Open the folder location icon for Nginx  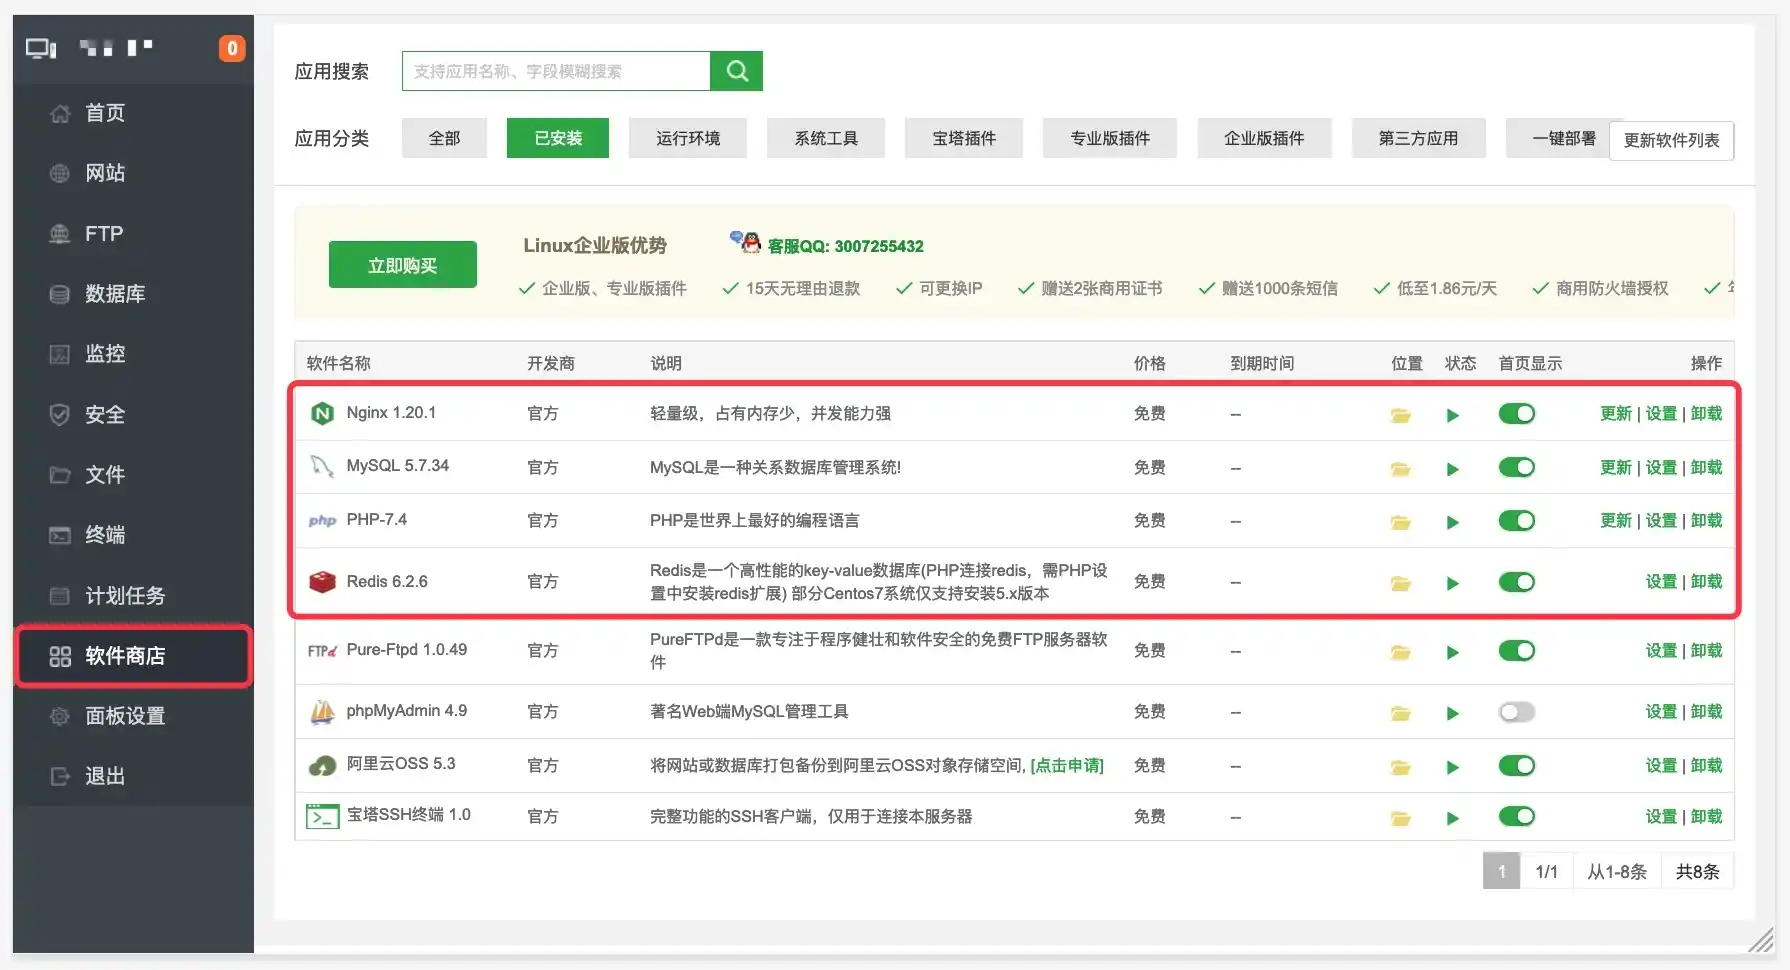click(x=1400, y=413)
